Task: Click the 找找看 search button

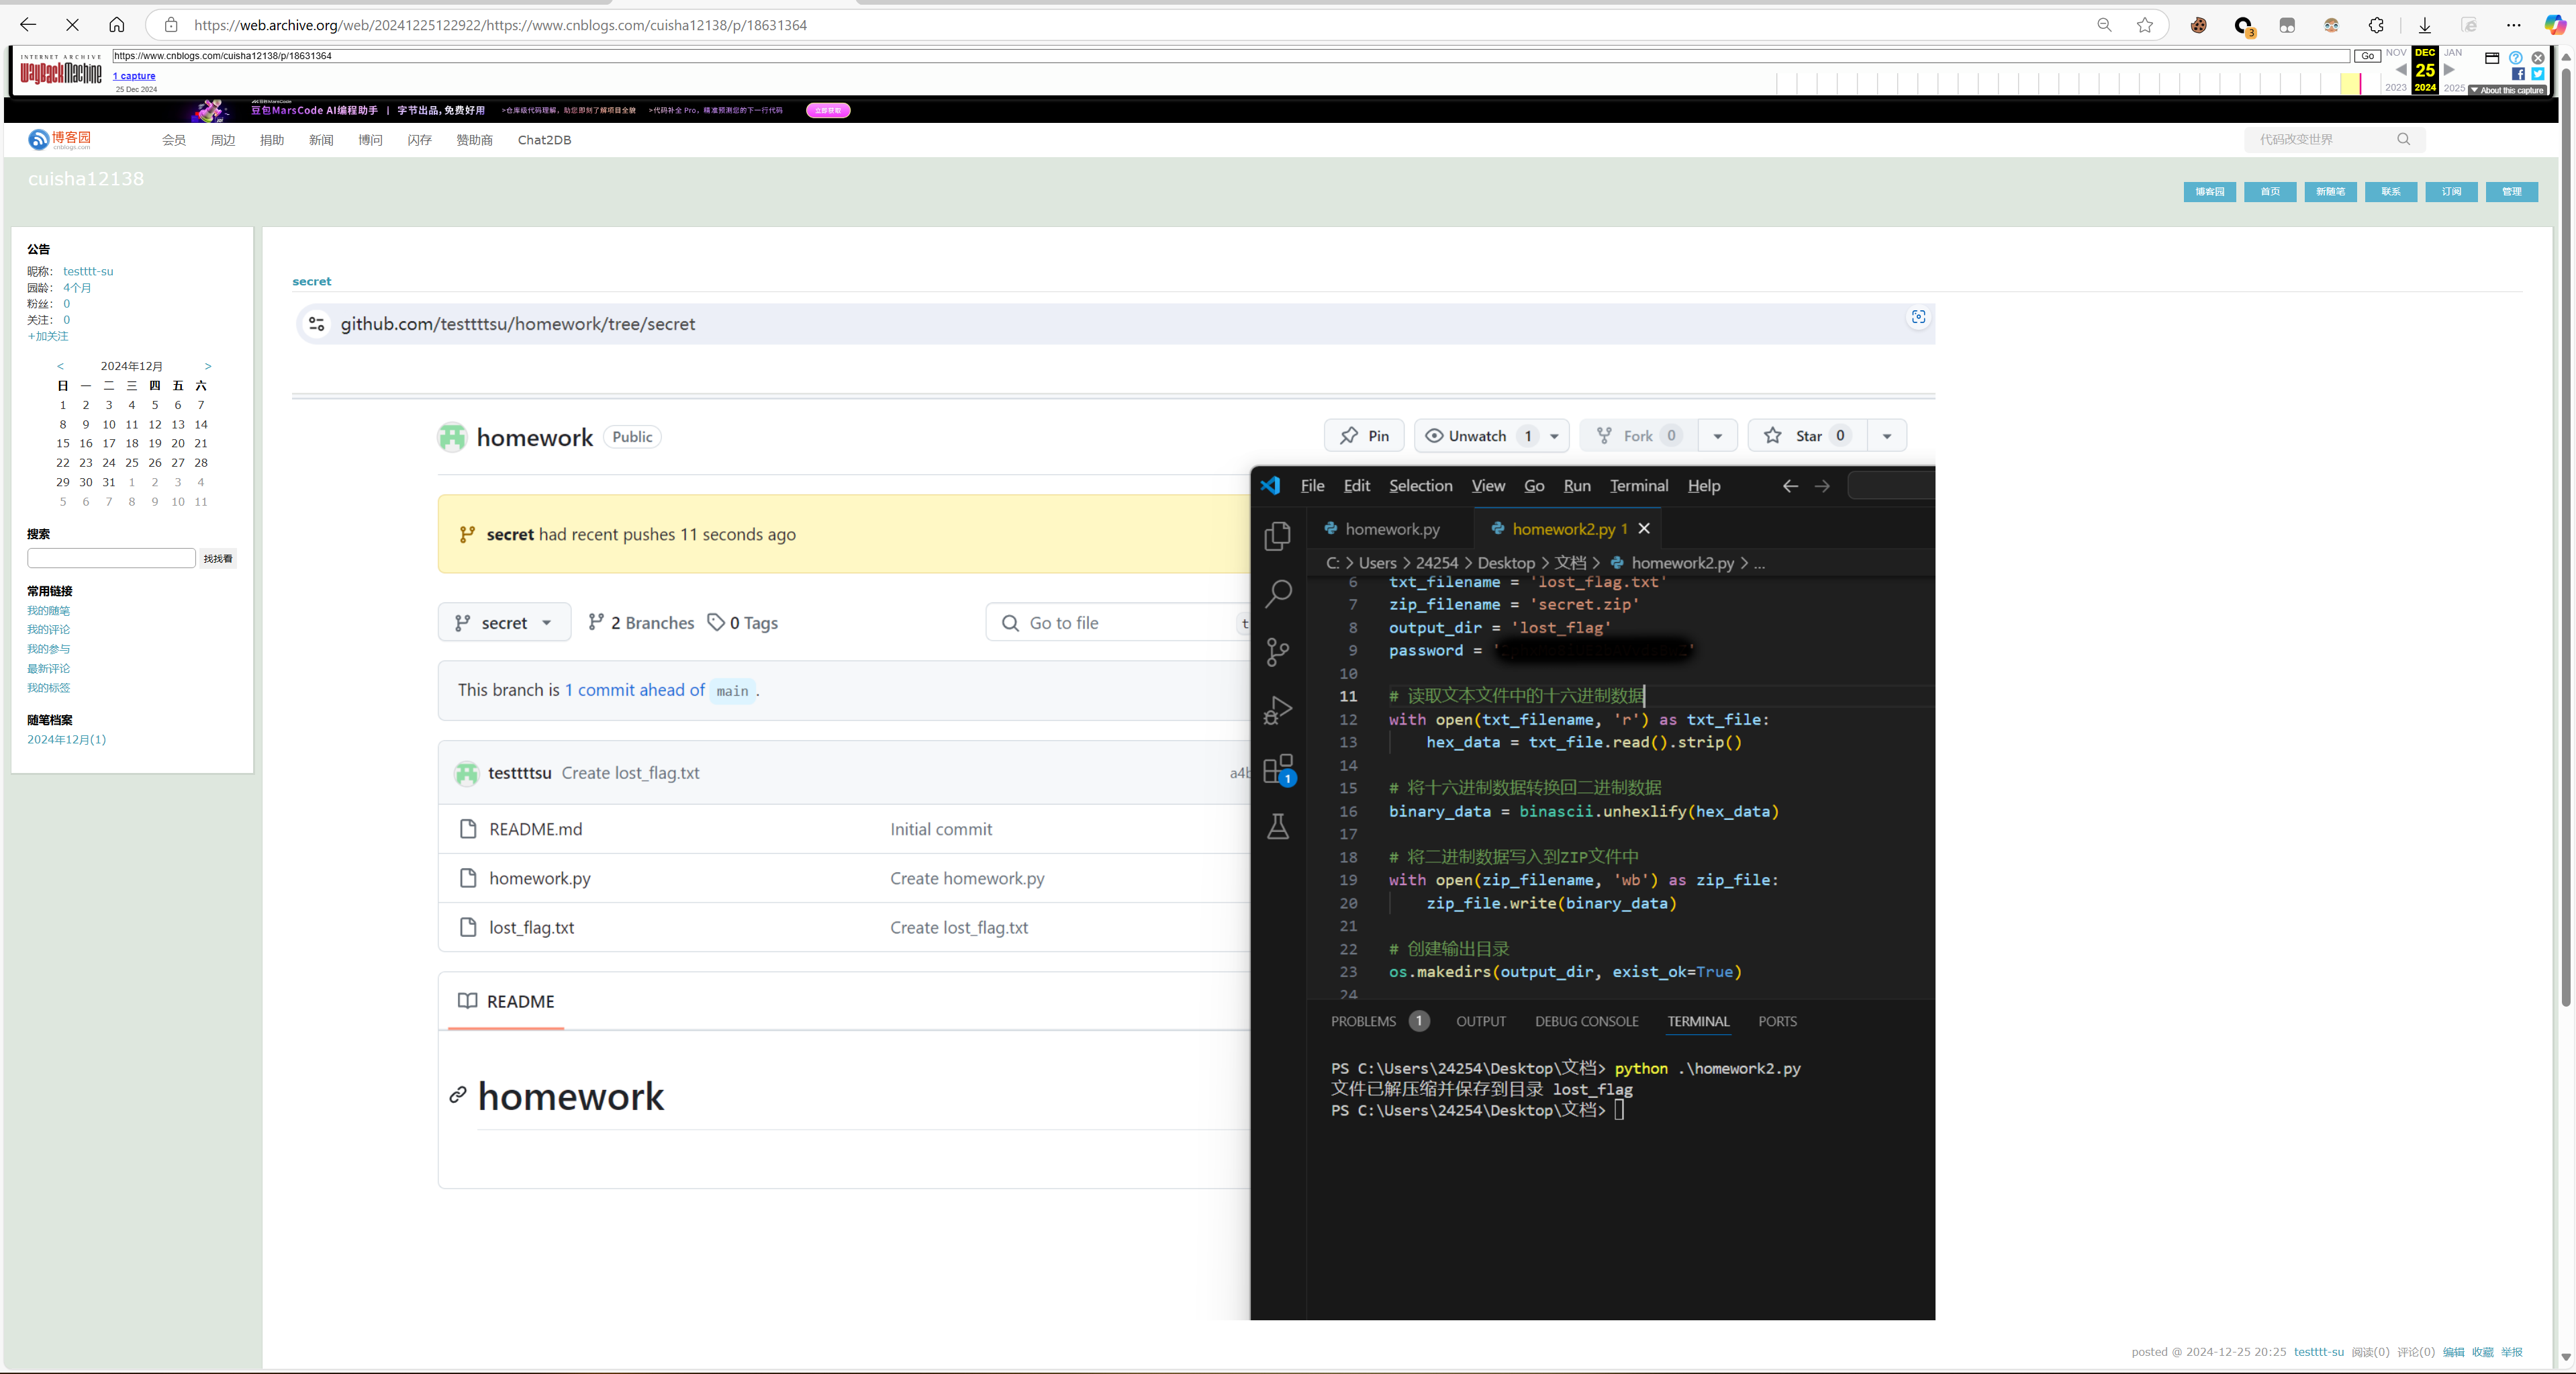Action: coord(217,559)
